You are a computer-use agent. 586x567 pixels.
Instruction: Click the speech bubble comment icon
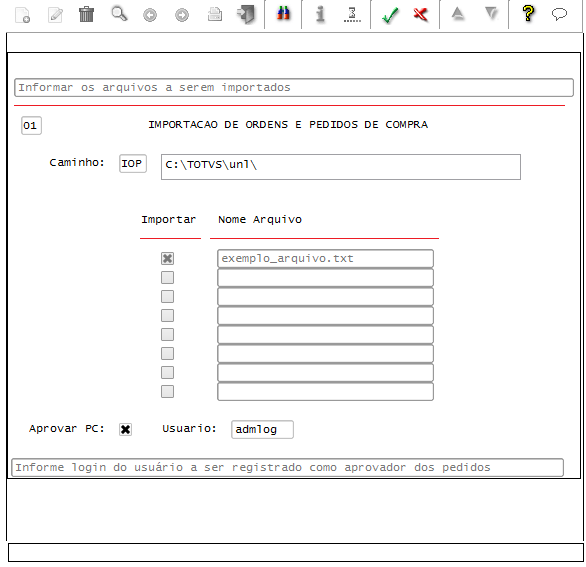click(x=559, y=15)
